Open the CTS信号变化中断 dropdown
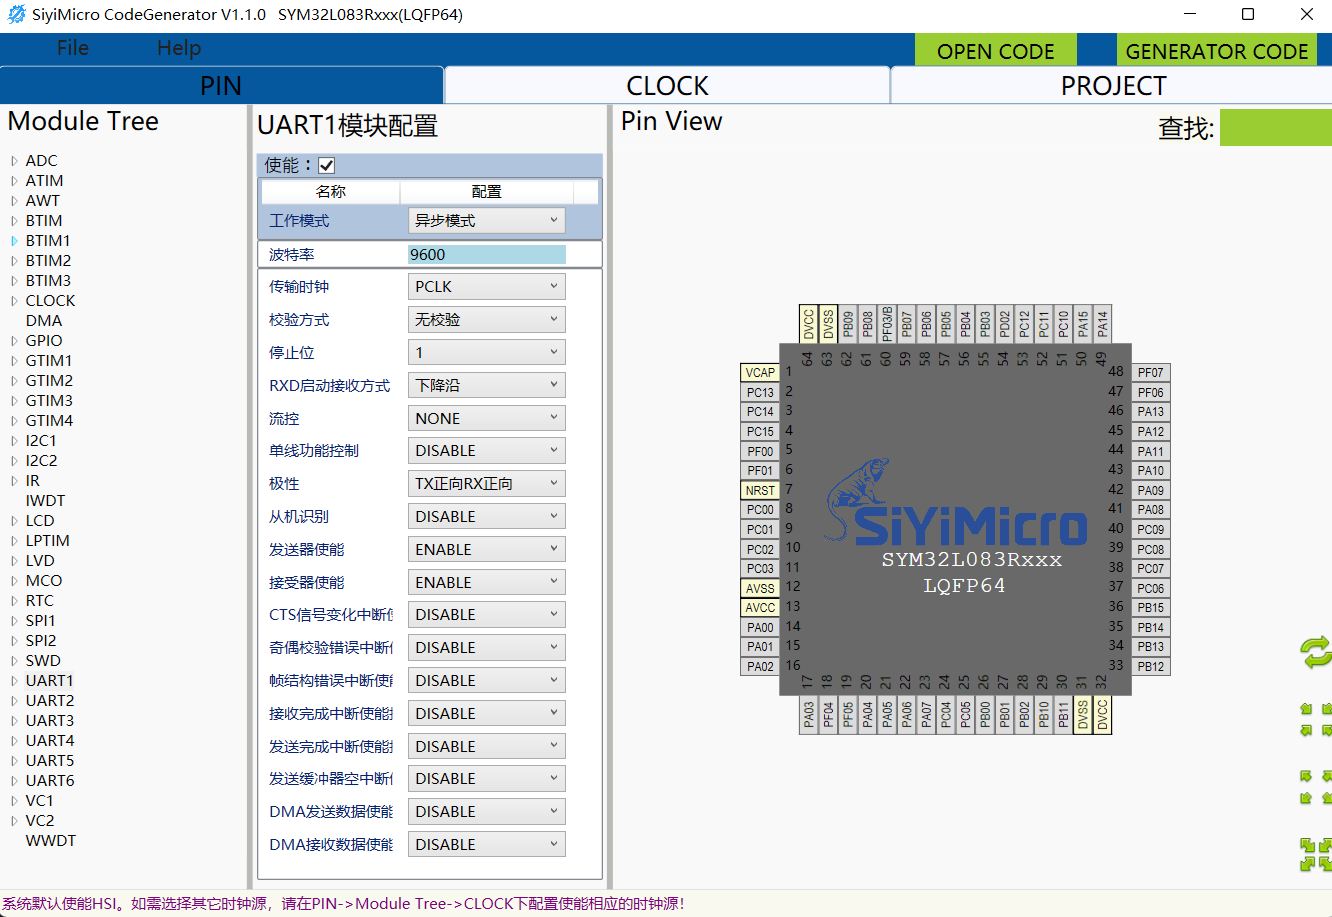The image size is (1332, 917). 487,614
